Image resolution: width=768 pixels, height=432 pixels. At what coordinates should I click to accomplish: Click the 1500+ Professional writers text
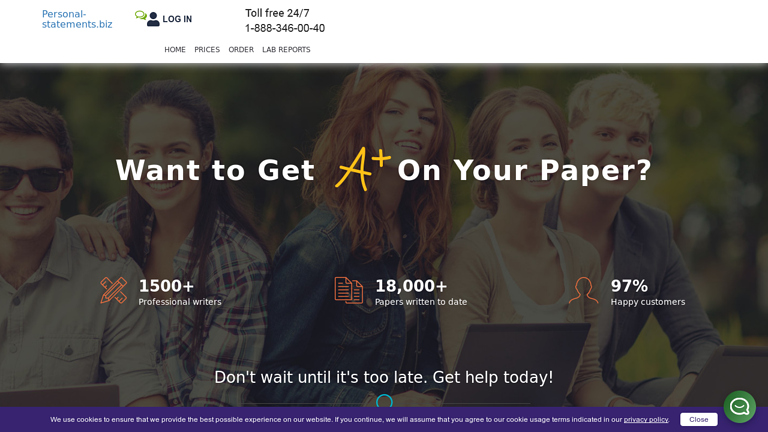179,291
